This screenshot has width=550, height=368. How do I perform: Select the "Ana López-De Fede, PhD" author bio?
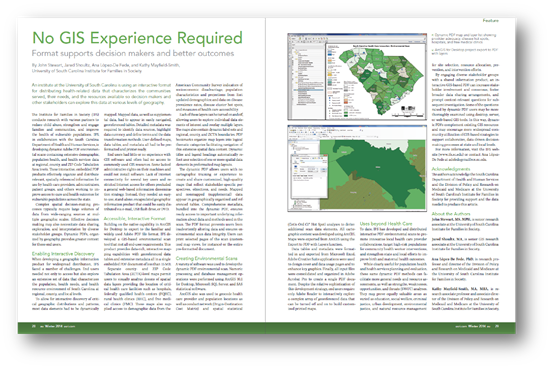(x=465, y=269)
